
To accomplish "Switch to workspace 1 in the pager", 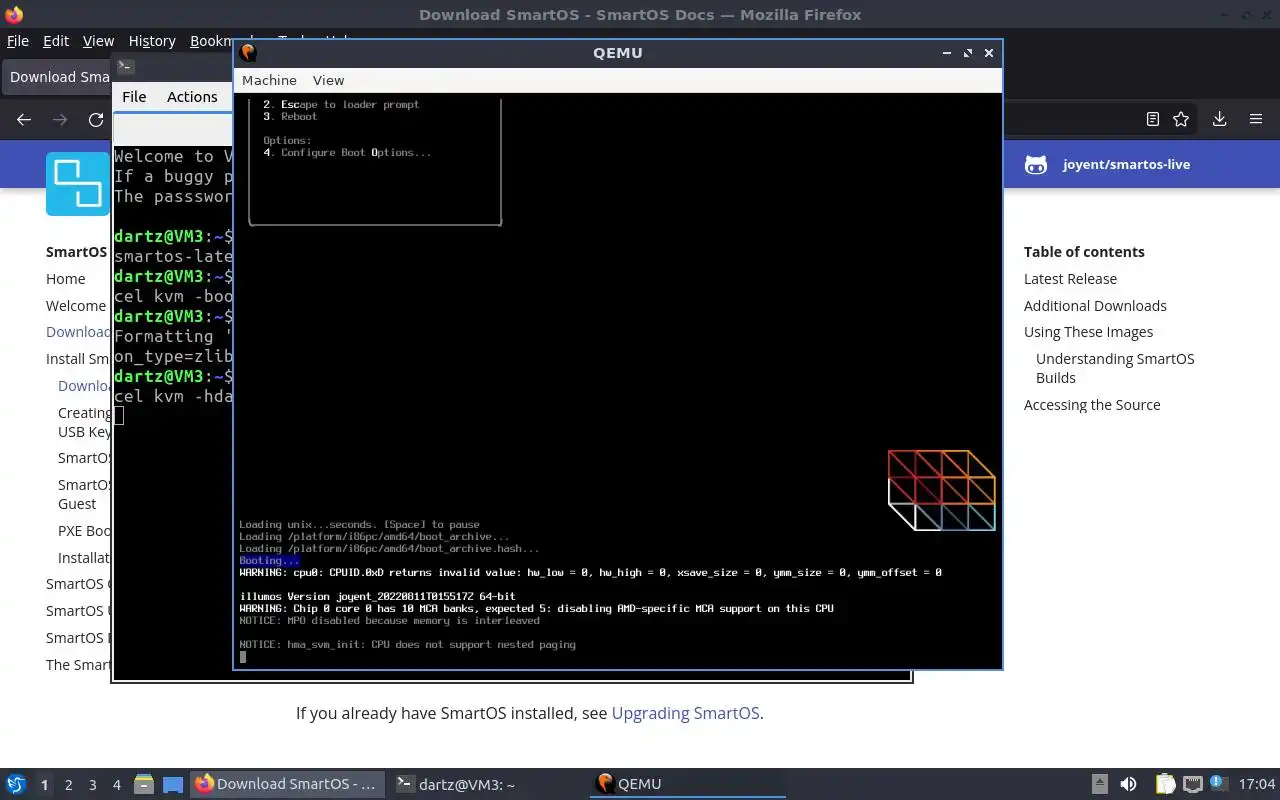I will (x=44, y=784).
